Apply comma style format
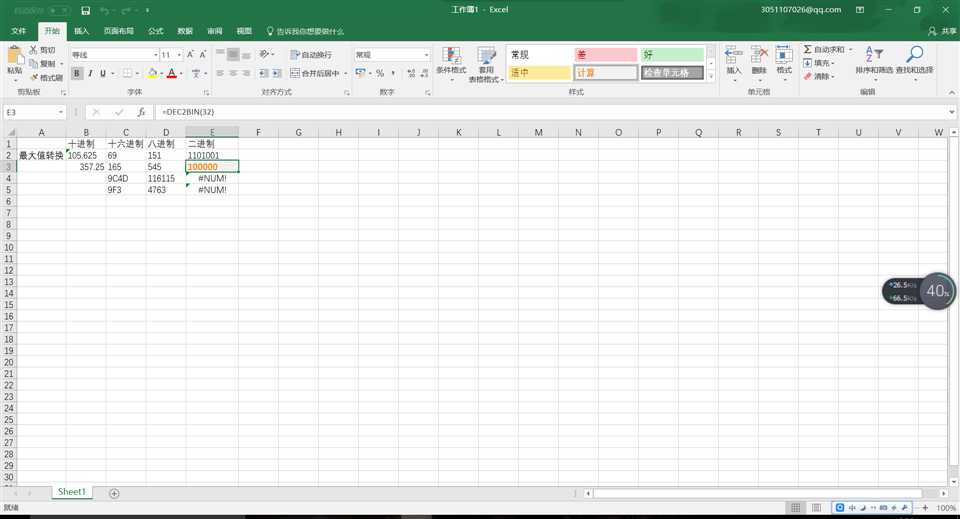The image size is (960, 519). 392,73
